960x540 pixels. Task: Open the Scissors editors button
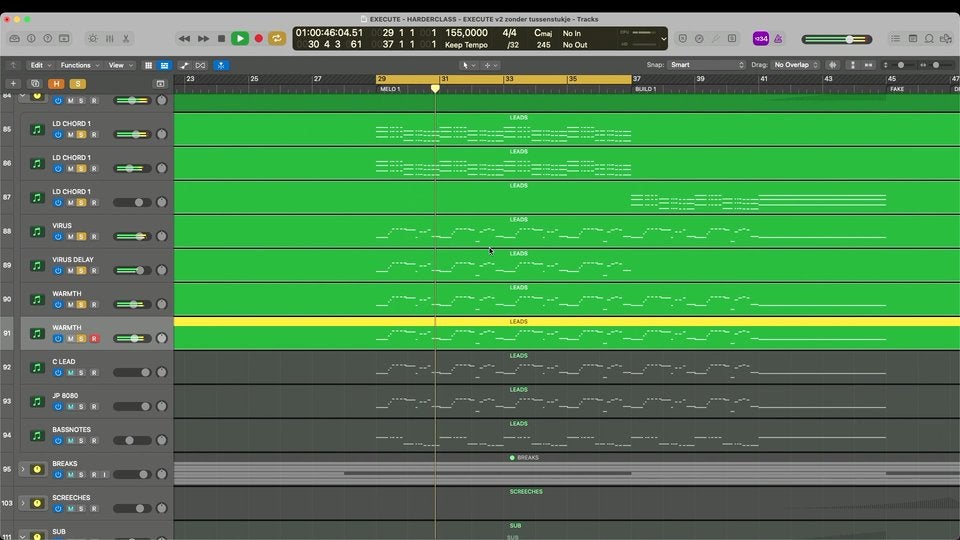(126, 38)
